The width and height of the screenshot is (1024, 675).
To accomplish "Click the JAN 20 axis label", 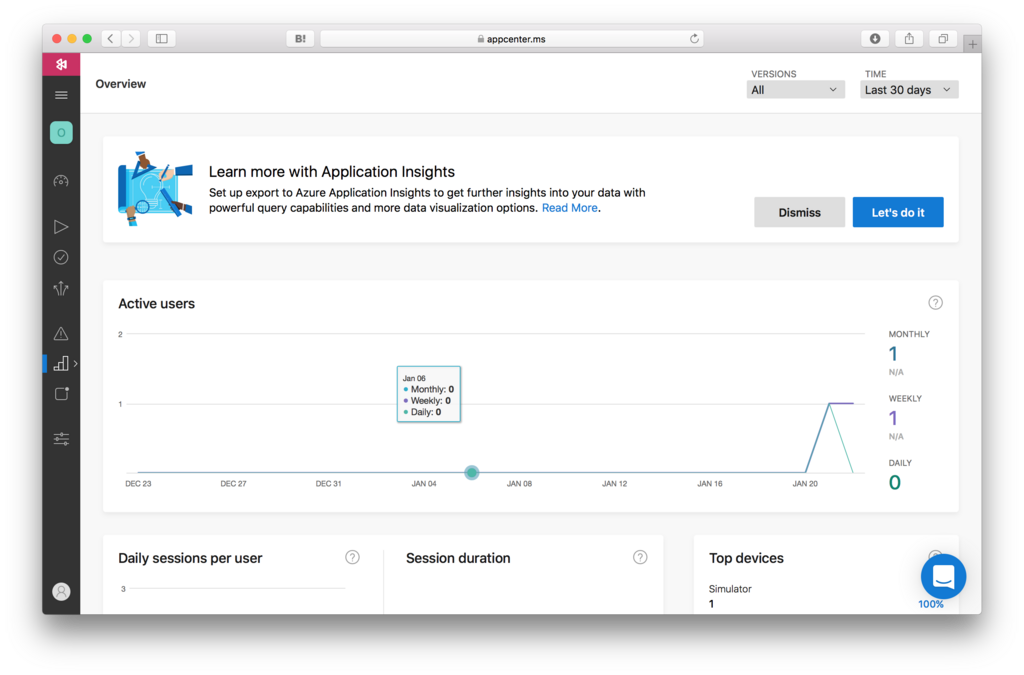I will coord(805,484).
